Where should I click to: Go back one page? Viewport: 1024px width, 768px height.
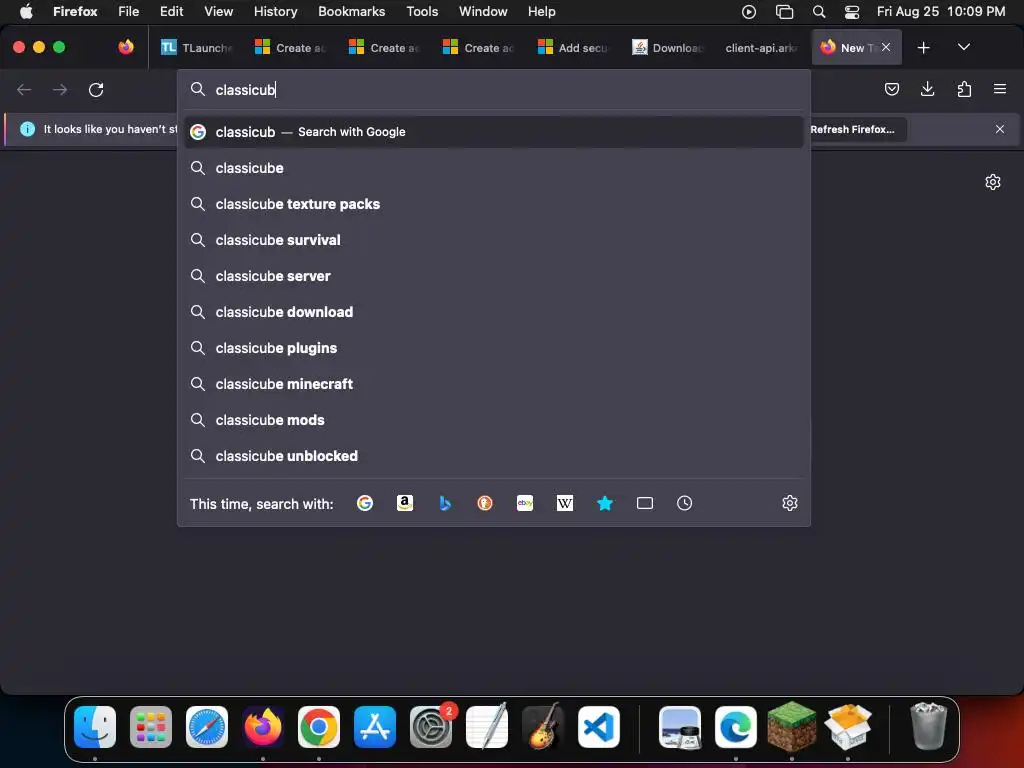point(24,89)
